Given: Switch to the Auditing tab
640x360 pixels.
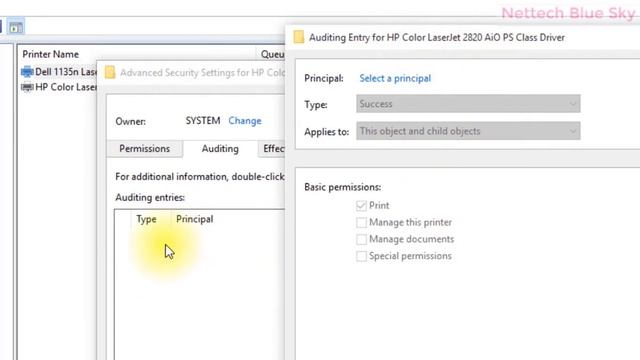Looking at the screenshot, I should click(220, 149).
